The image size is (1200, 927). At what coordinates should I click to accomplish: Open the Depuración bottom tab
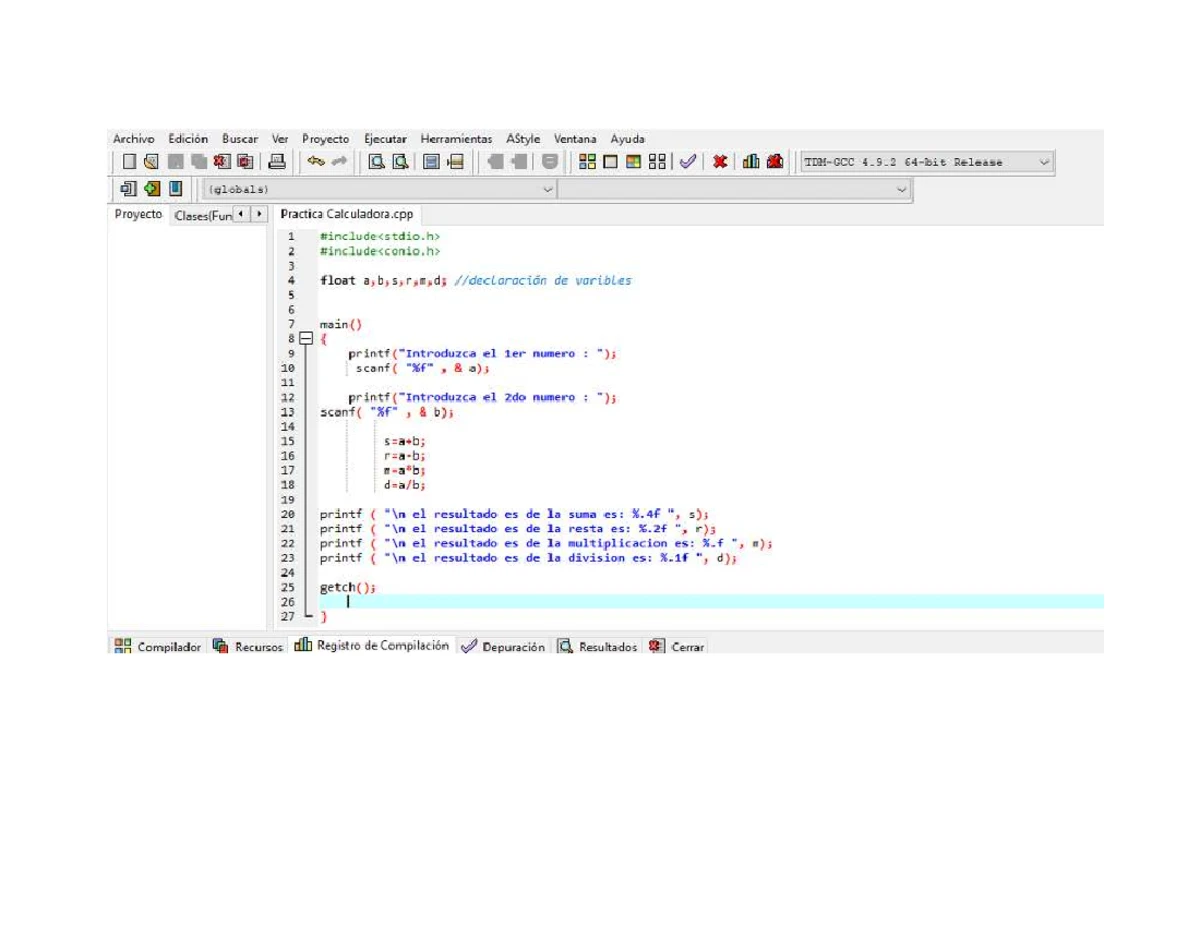[503, 647]
